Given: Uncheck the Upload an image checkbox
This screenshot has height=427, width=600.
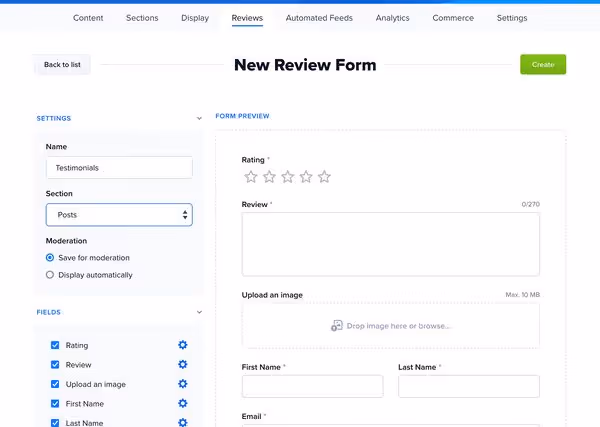Looking at the screenshot, I should (55, 384).
